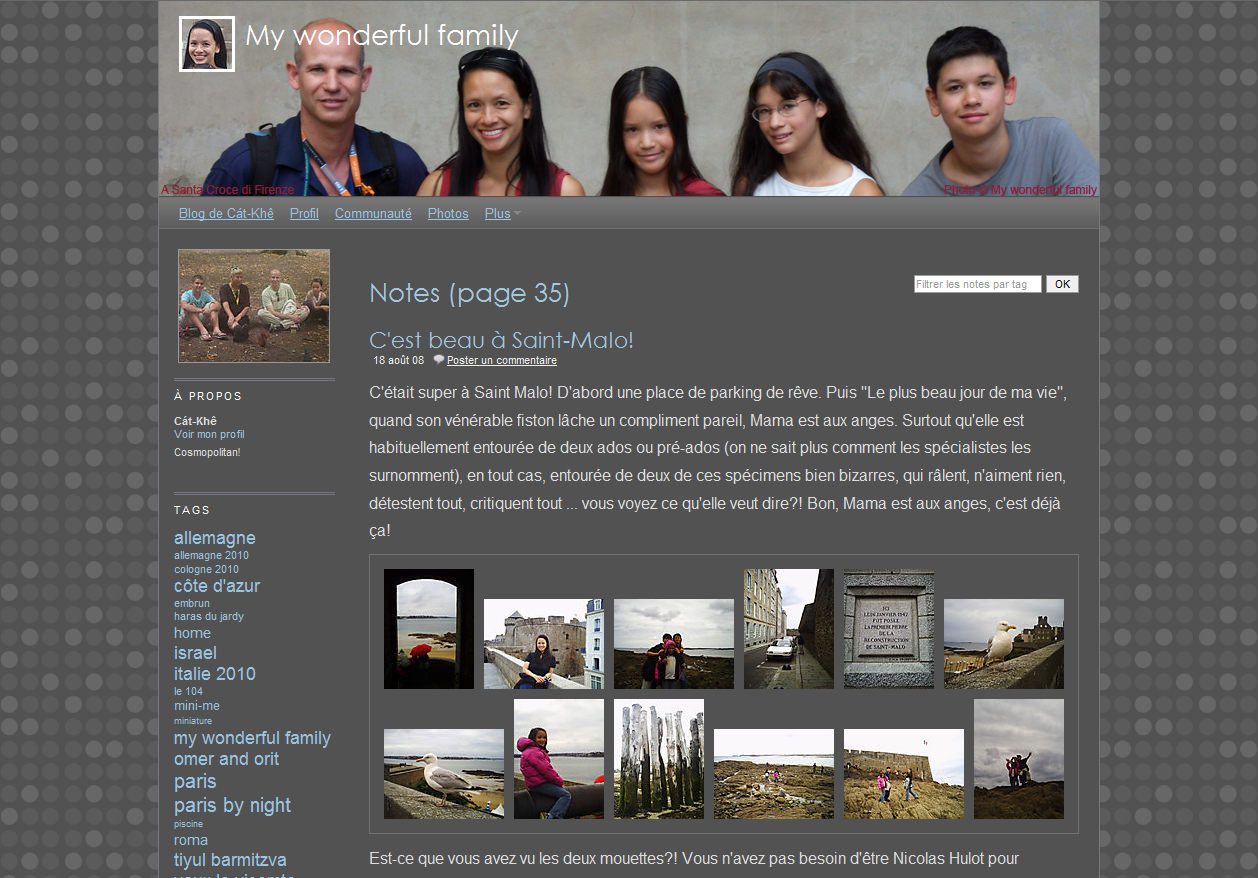The height and width of the screenshot is (878, 1258).
Task: Open the Voir mon profil link
Action: coord(209,435)
